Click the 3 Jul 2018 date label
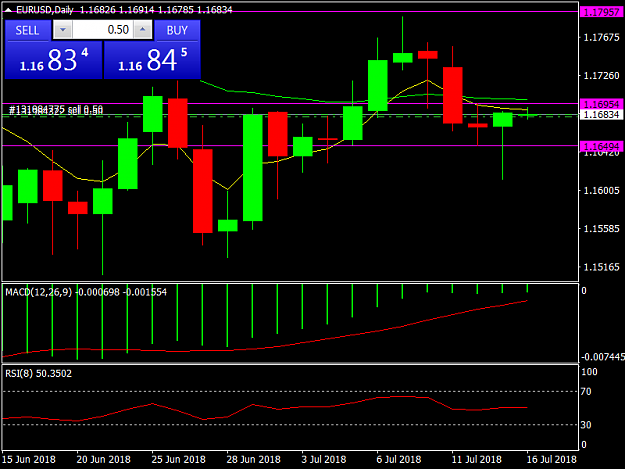 324,459
